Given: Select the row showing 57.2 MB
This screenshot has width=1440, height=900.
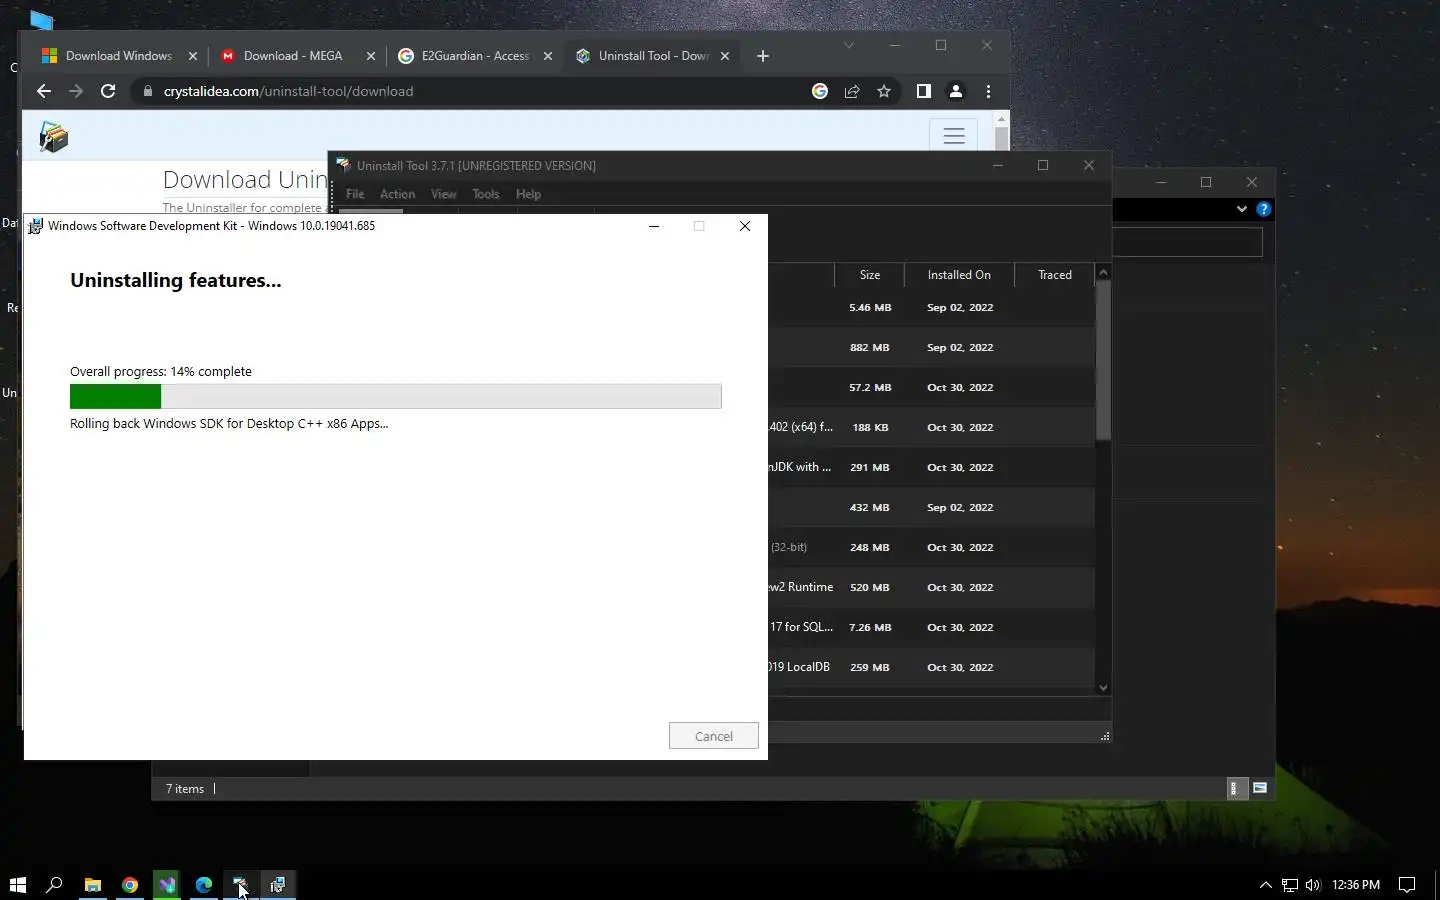Looking at the screenshot, I should [931, 387].
